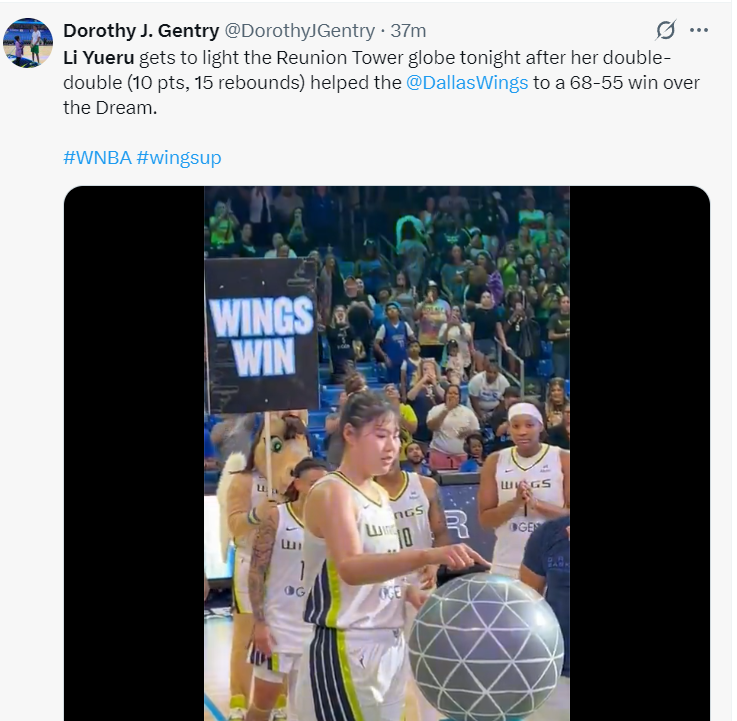Click the "the Dream." line of text

[x=110, y=108]
